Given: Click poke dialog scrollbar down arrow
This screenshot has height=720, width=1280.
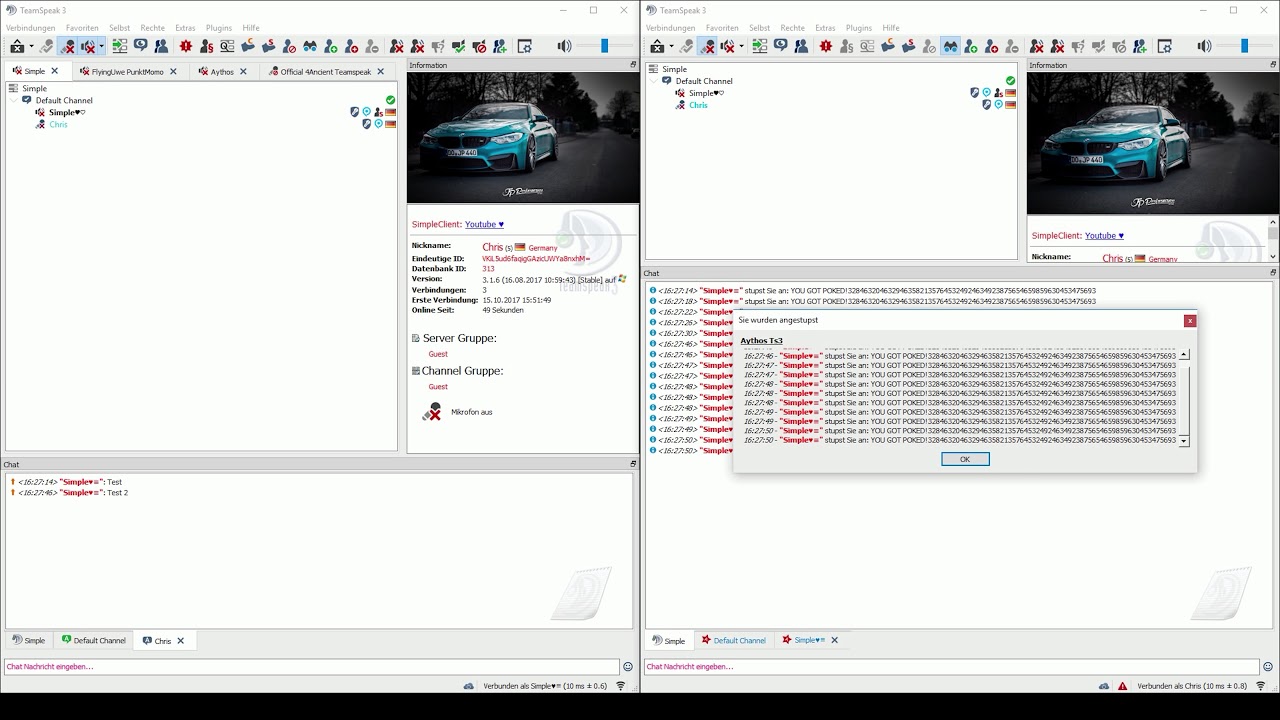Looking at the screenshot, I should [x=1184, y=441].
